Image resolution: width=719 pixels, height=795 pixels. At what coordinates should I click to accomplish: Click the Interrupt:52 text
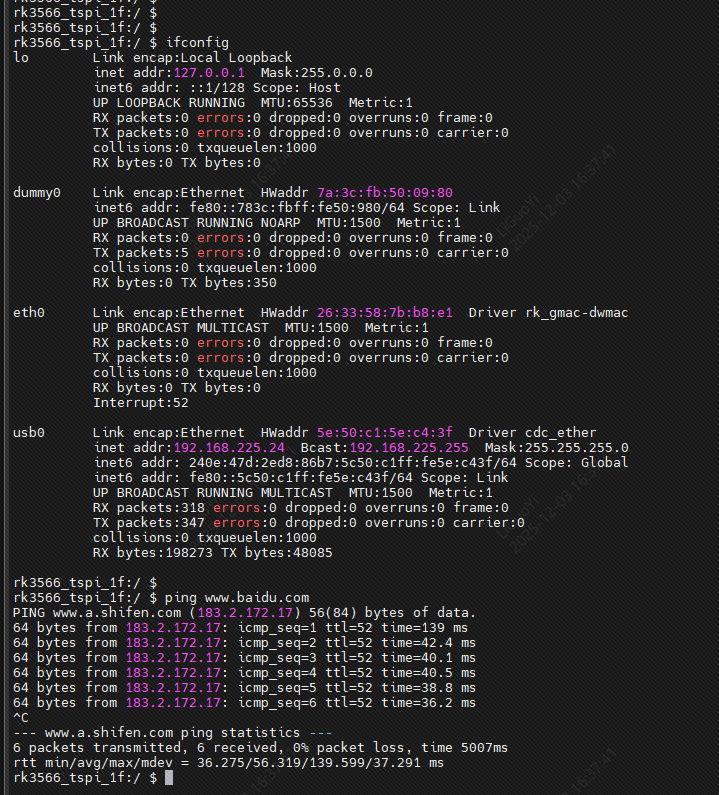pyautogui.click(x=141, y=403)
